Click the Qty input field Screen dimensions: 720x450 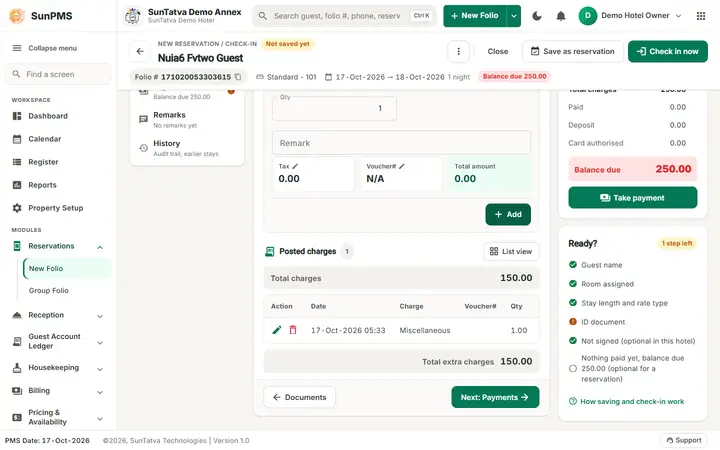(334, 108)
